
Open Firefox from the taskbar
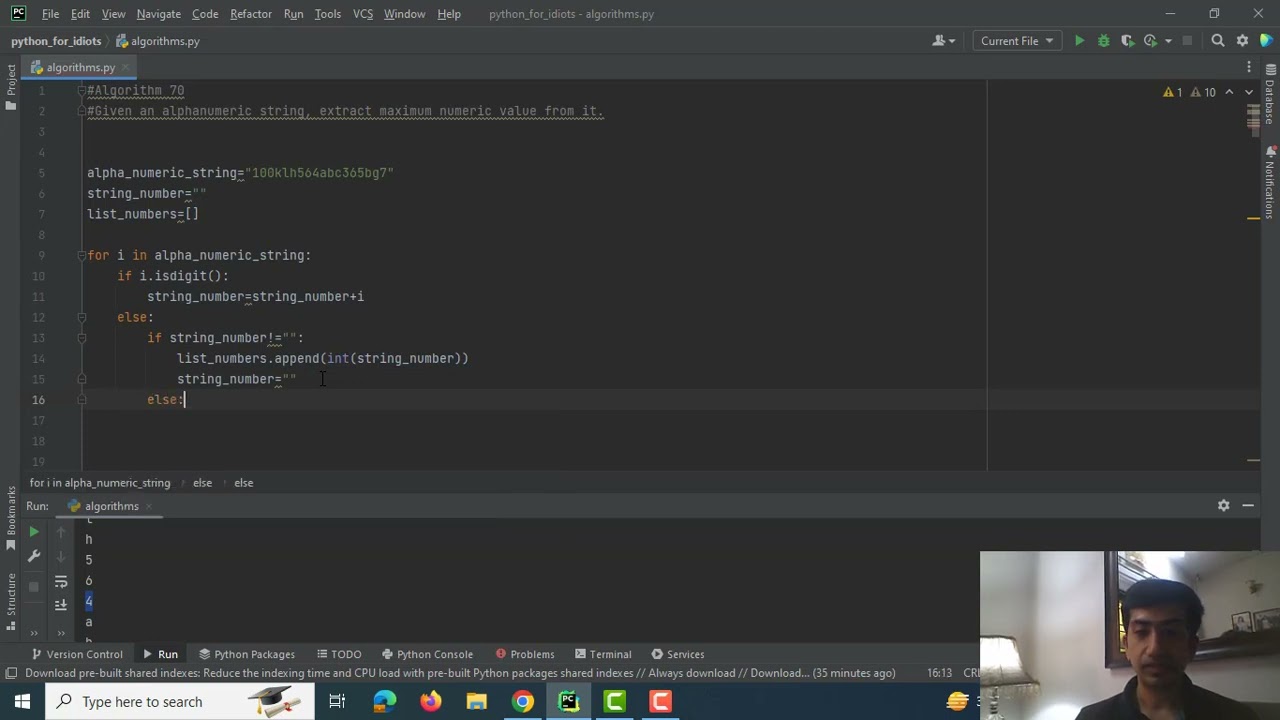pyautogui.click(x=430, y=702)
